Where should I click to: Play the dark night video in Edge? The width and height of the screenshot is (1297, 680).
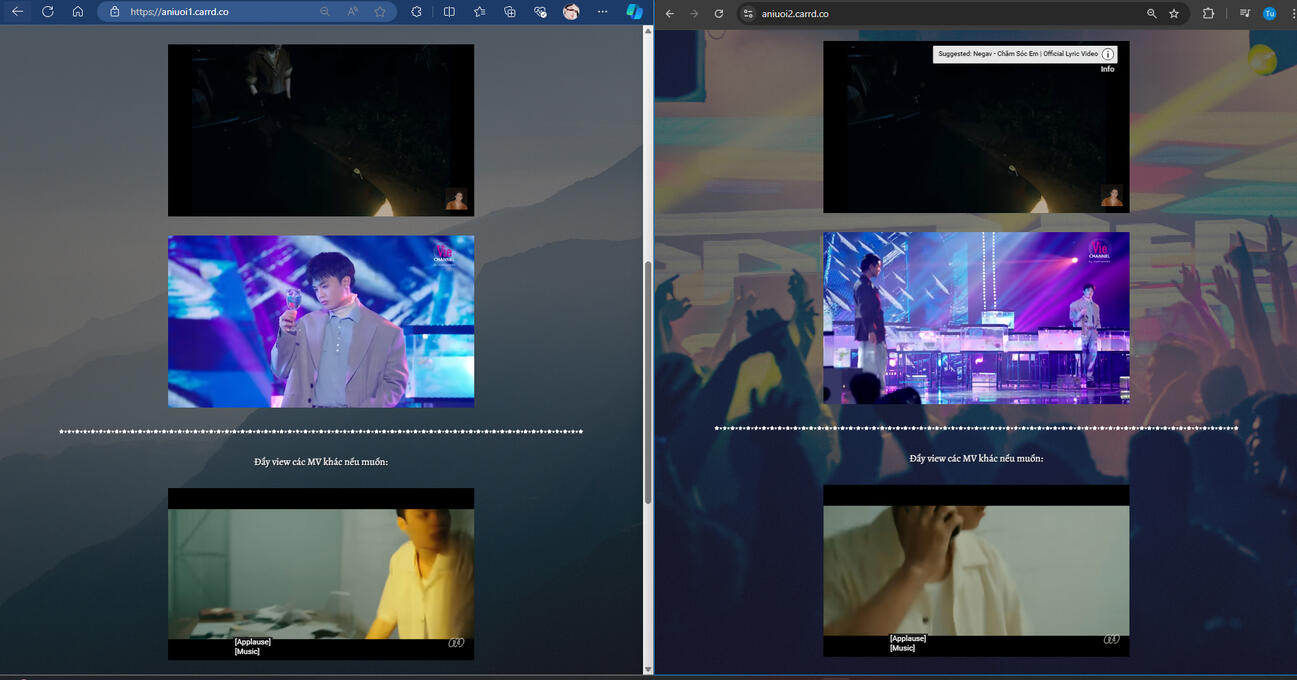[321, 130]
